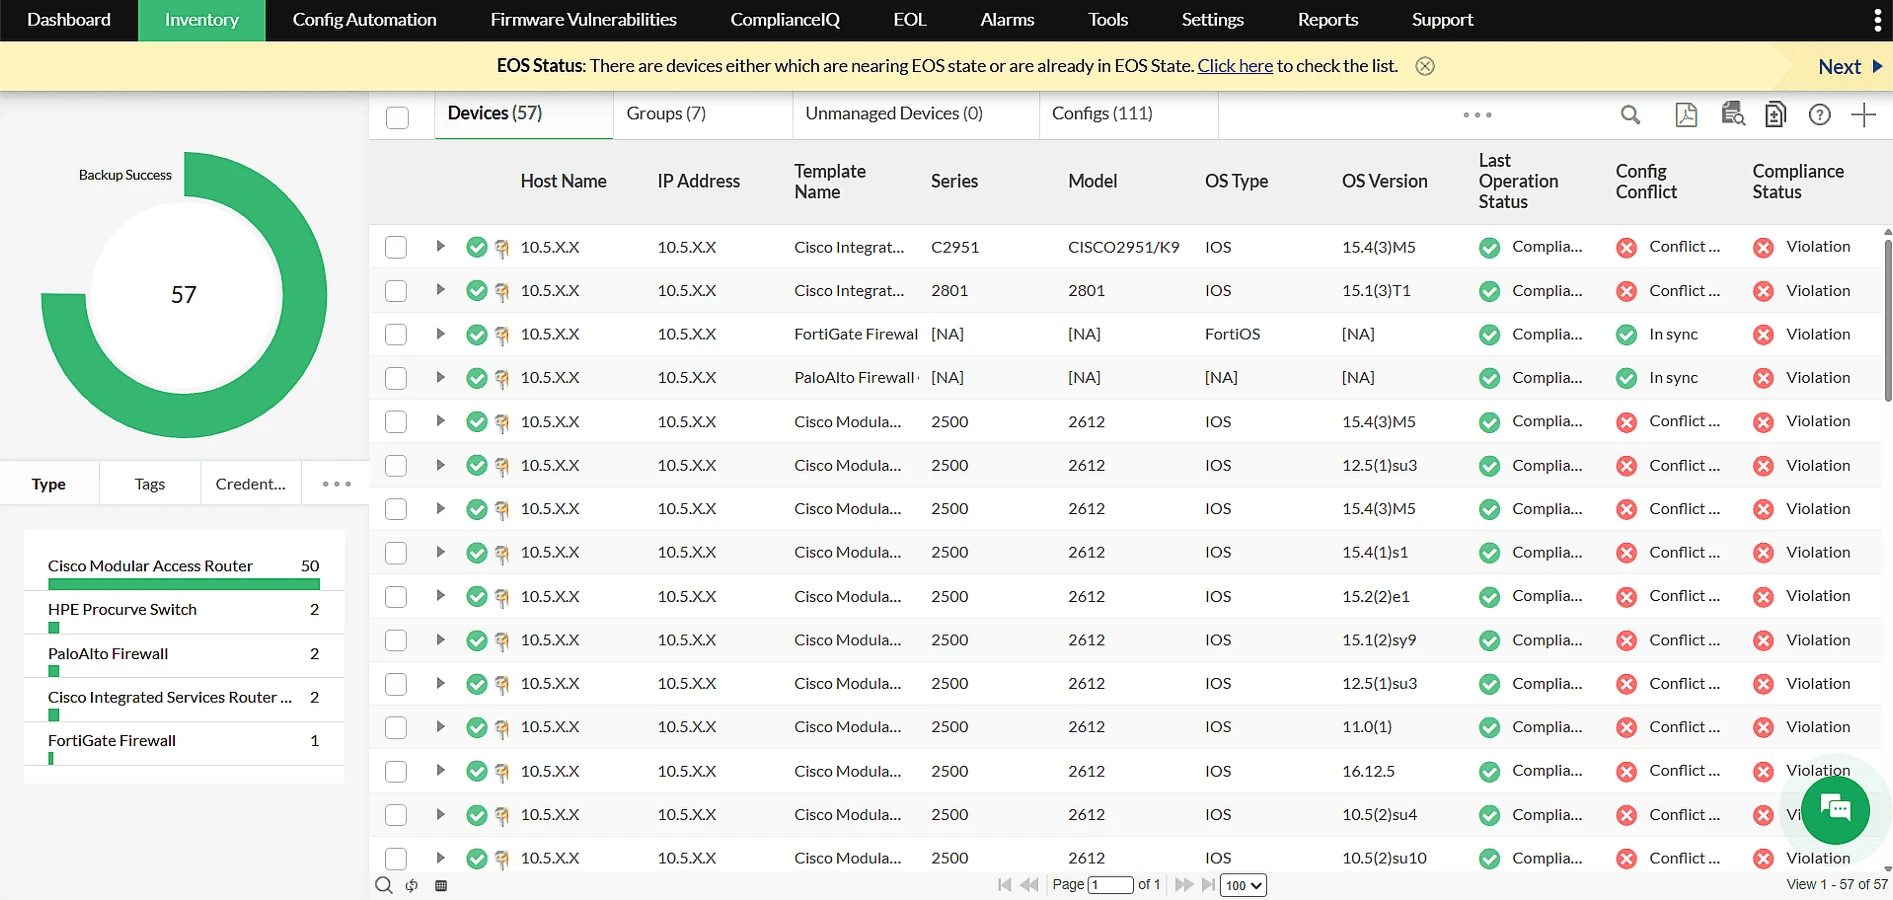1893x900 pixels.
Task: Switch to the Groups (7) tab
Action: (665, 113)
